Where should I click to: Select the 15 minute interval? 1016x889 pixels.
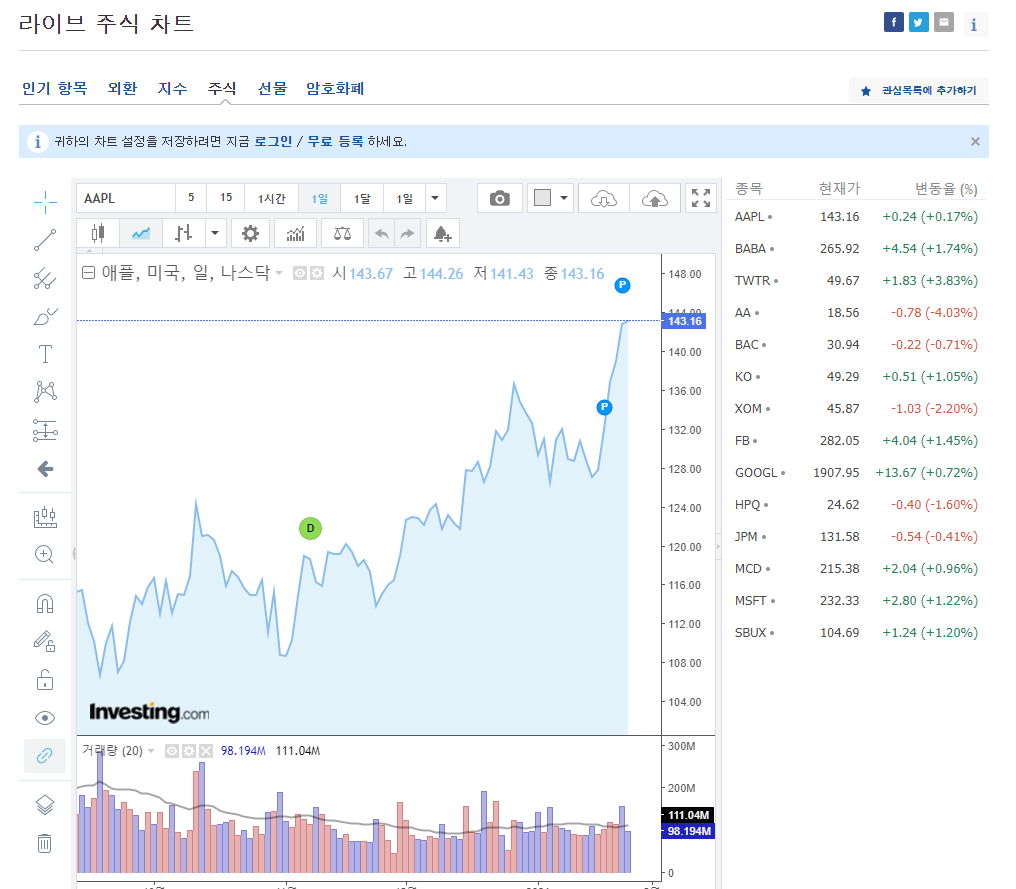[225, 198]
